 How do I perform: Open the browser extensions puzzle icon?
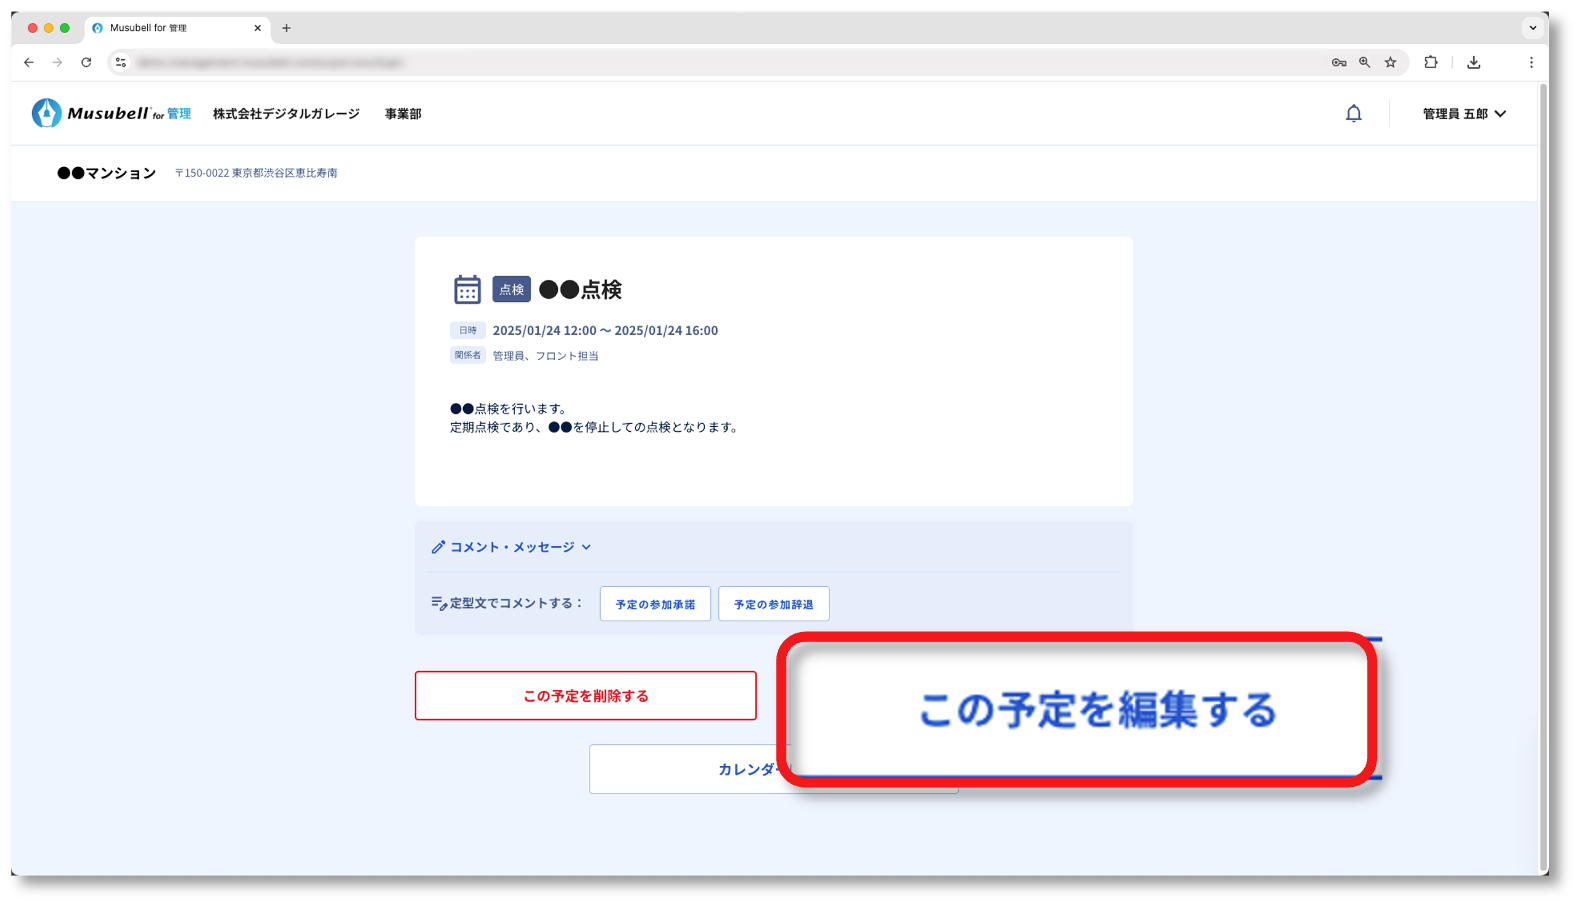(x=1431, y=62)
